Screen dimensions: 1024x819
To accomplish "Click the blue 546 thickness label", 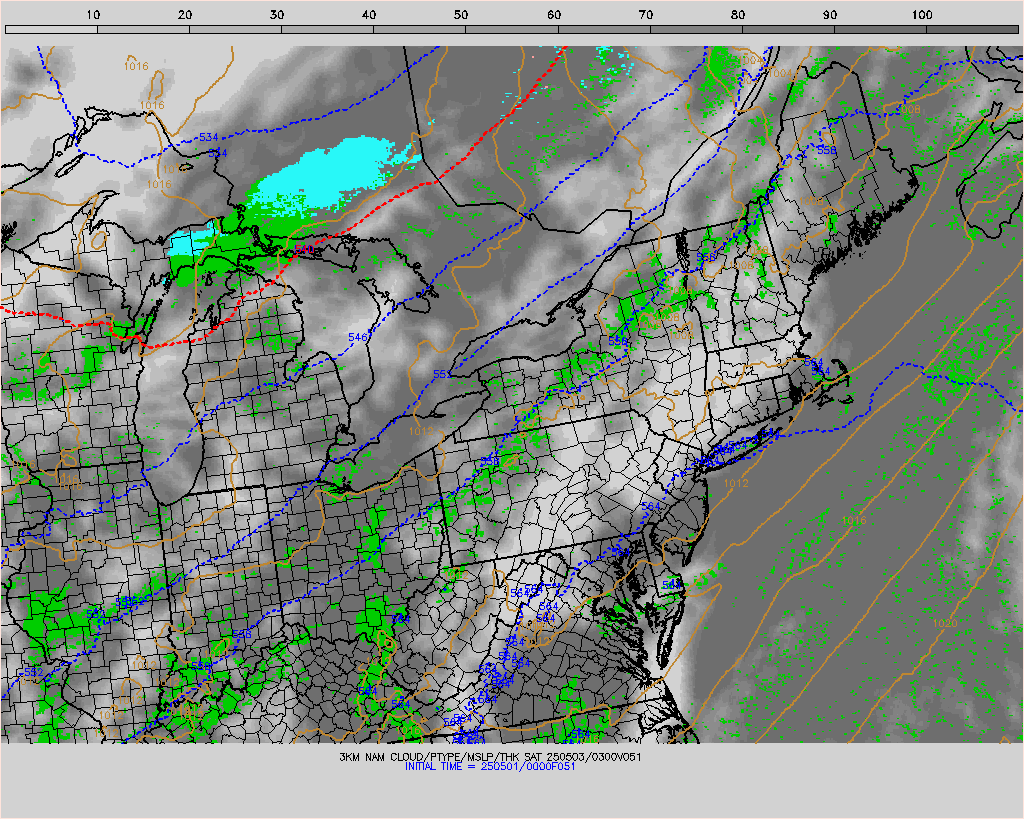I will [x=358, y=337].
